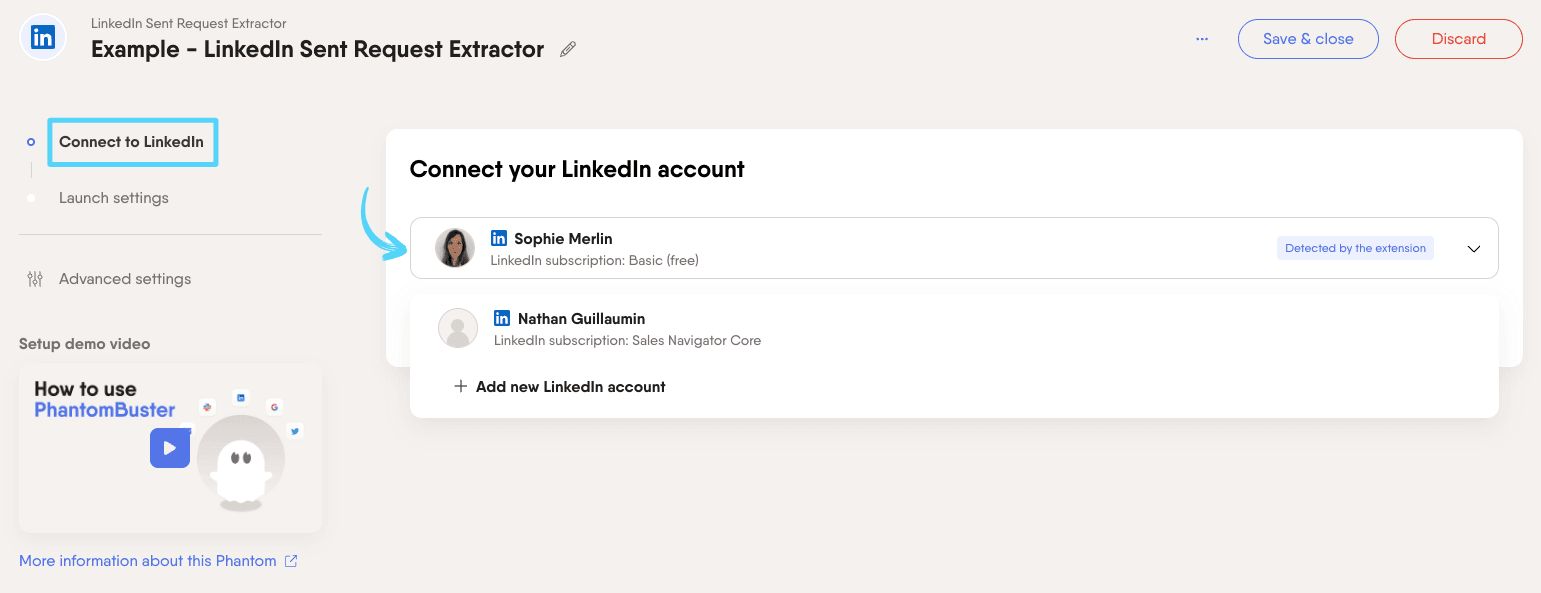Collapse the account dropdown with the chevron
Viewport: 1541px width, 593px height.
pos(1473,249)
